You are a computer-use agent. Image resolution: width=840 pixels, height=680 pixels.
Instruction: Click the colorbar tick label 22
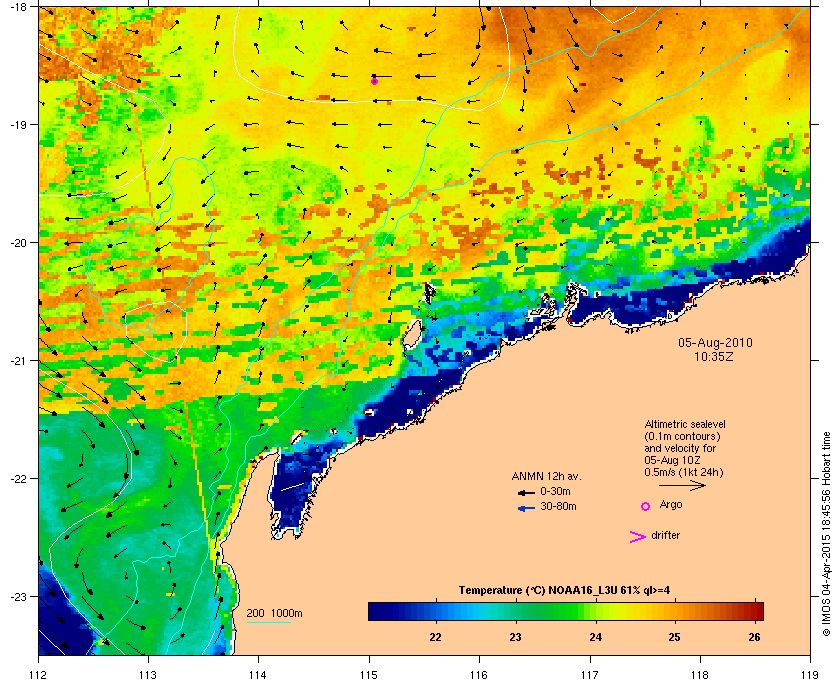(x=436, y=637)
